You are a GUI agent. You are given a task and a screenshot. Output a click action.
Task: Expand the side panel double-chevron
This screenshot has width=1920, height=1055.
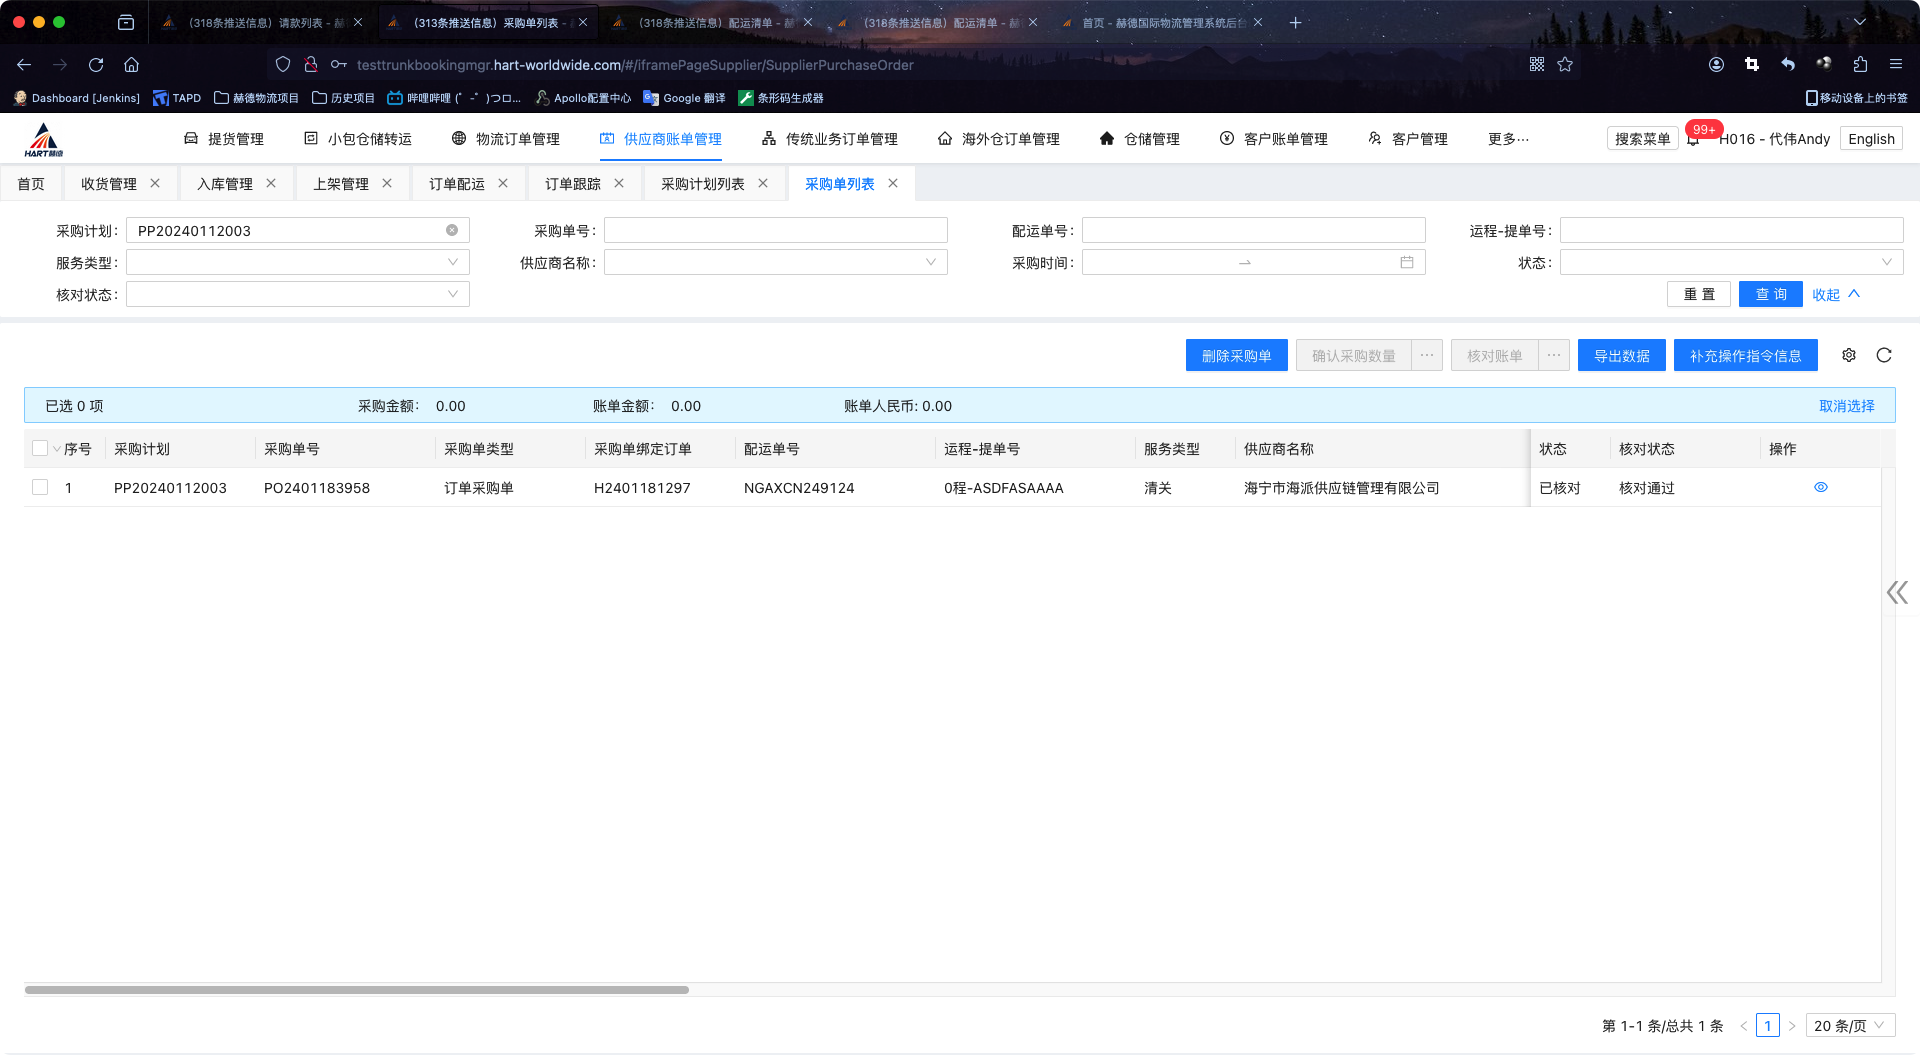[x=1896, y=593]
